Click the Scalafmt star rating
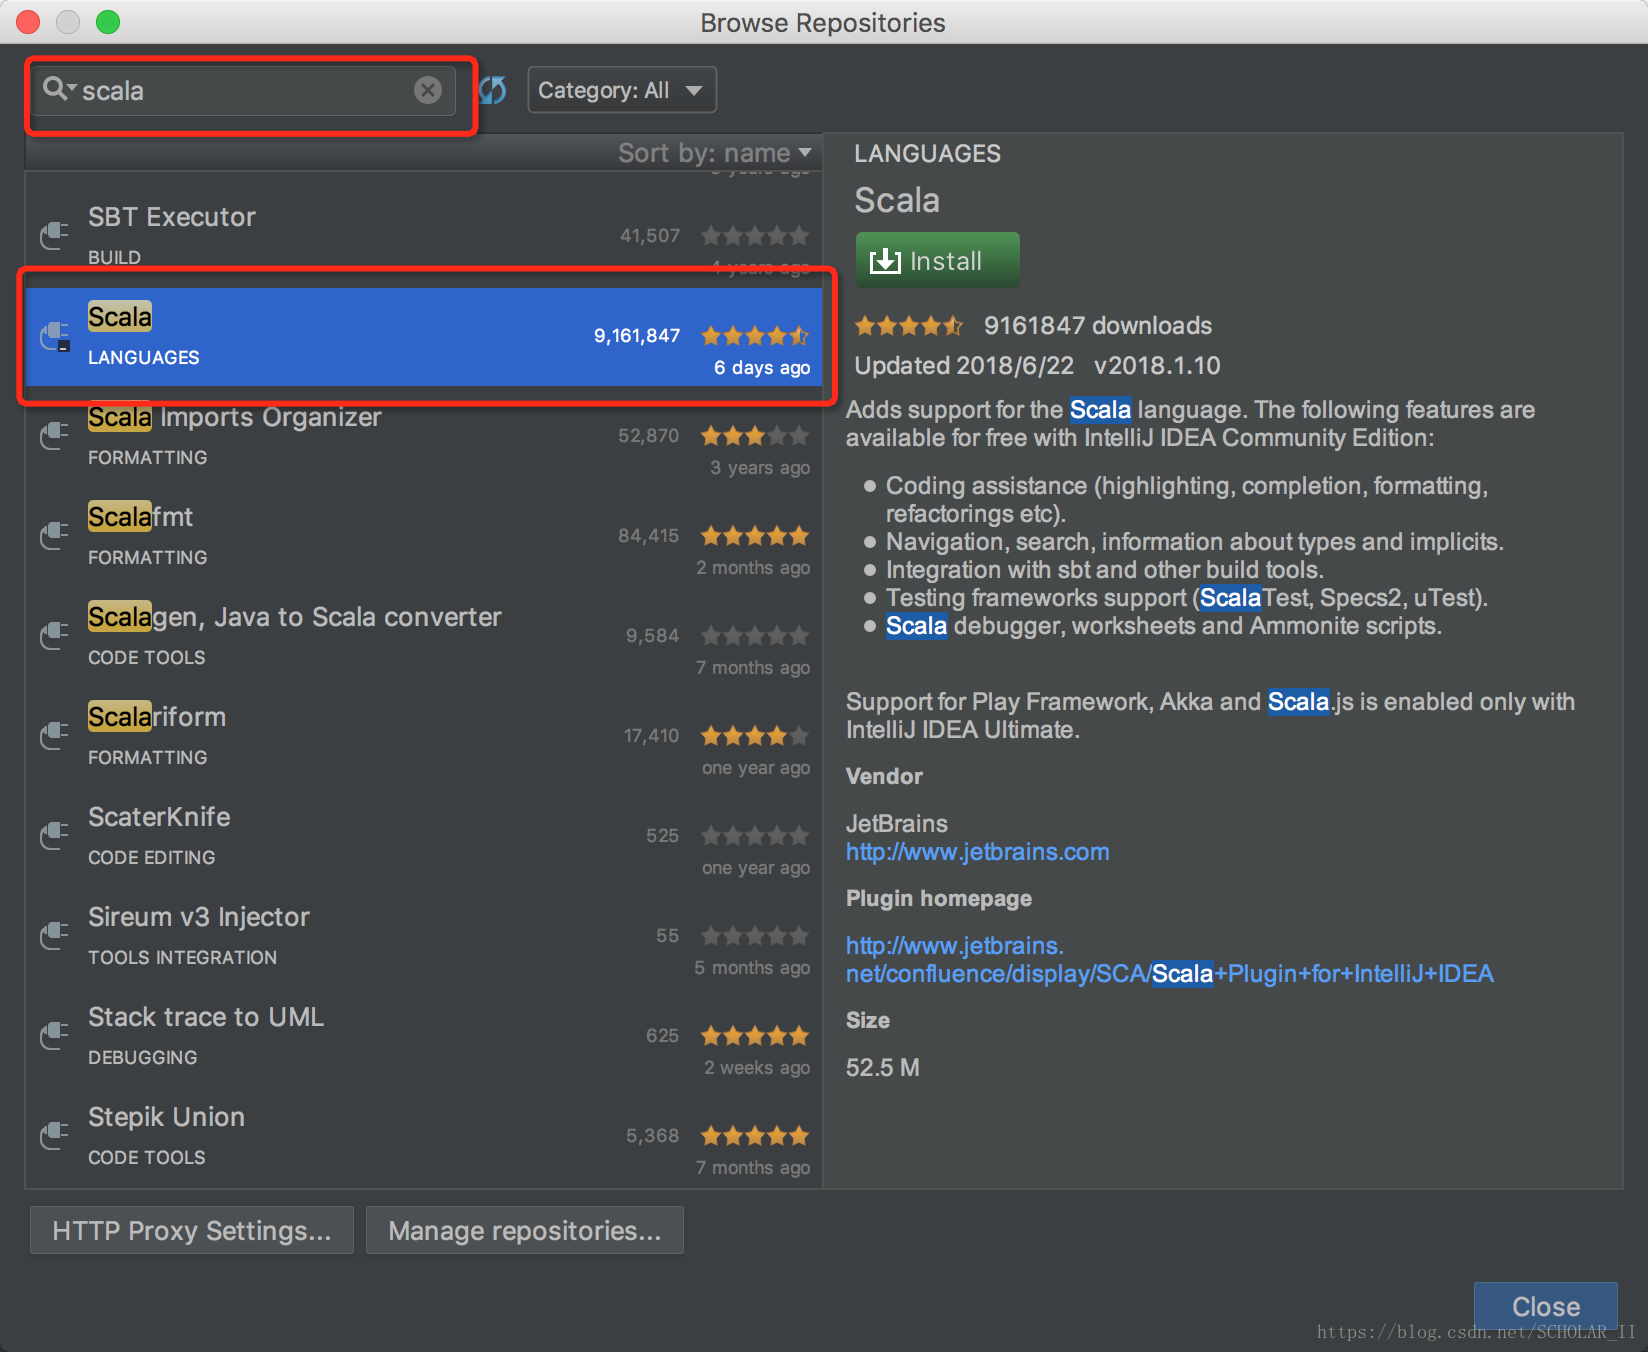 pos(755,536)
